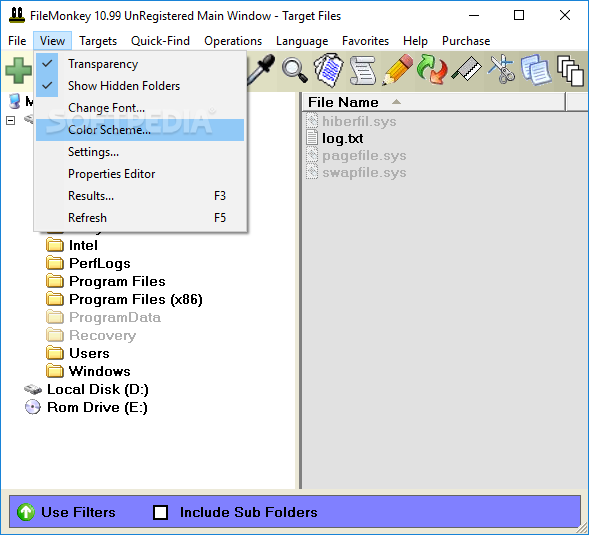Click the My Computer icon in tree
The height and width of the screenshot is (535, 589).
tap(14, 101)
